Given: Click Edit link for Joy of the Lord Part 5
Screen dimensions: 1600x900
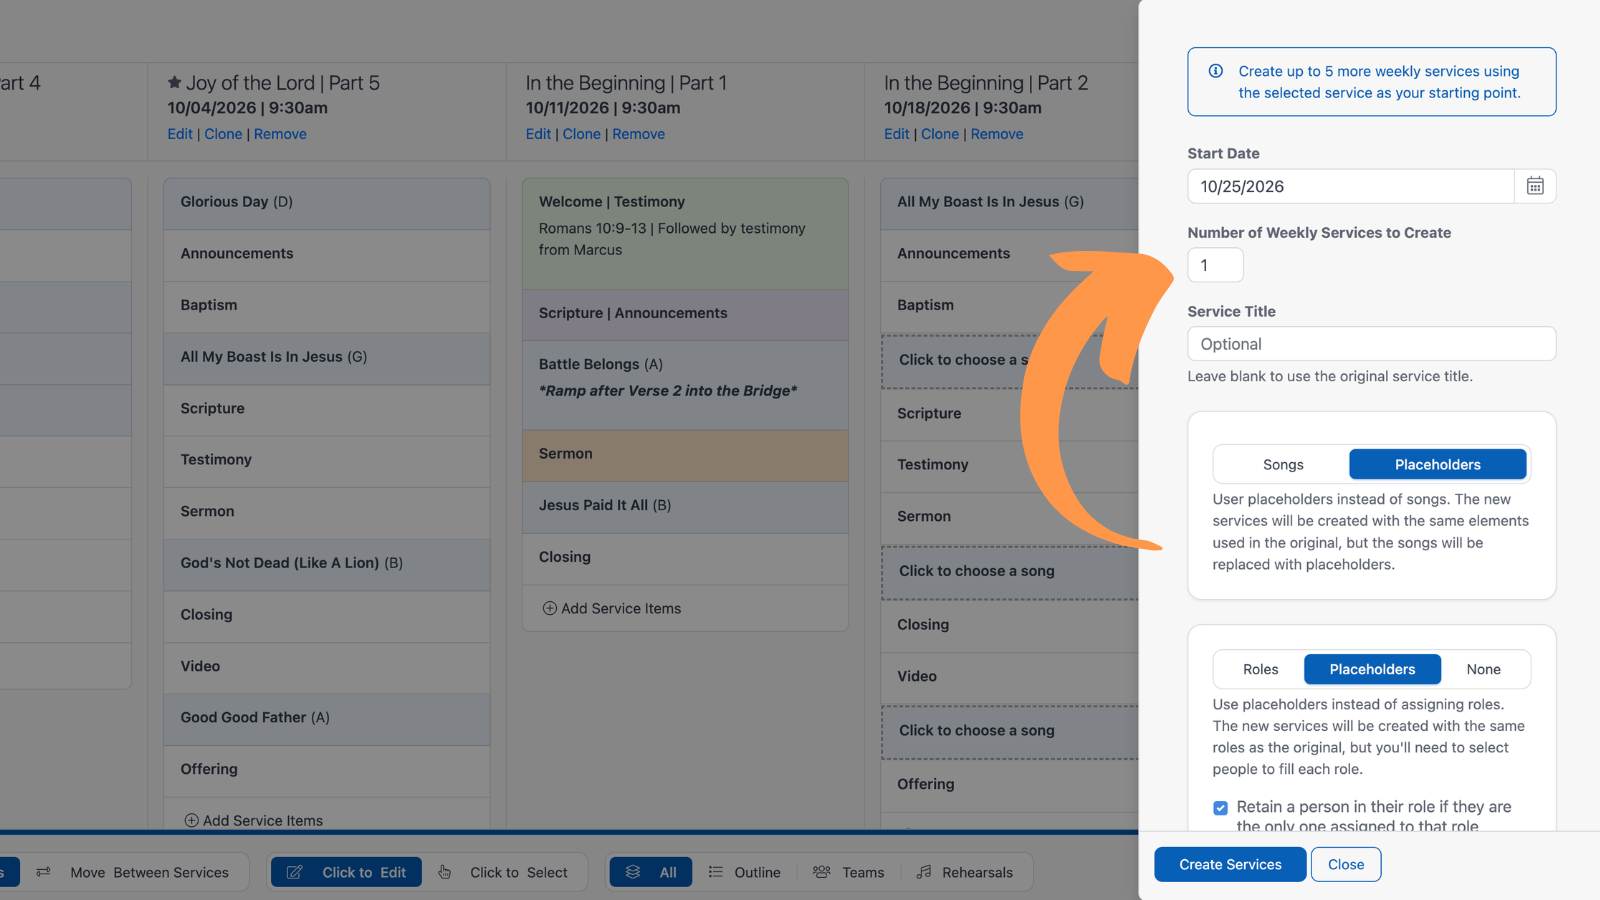Looking at the screenshot, I should point(180,134).
